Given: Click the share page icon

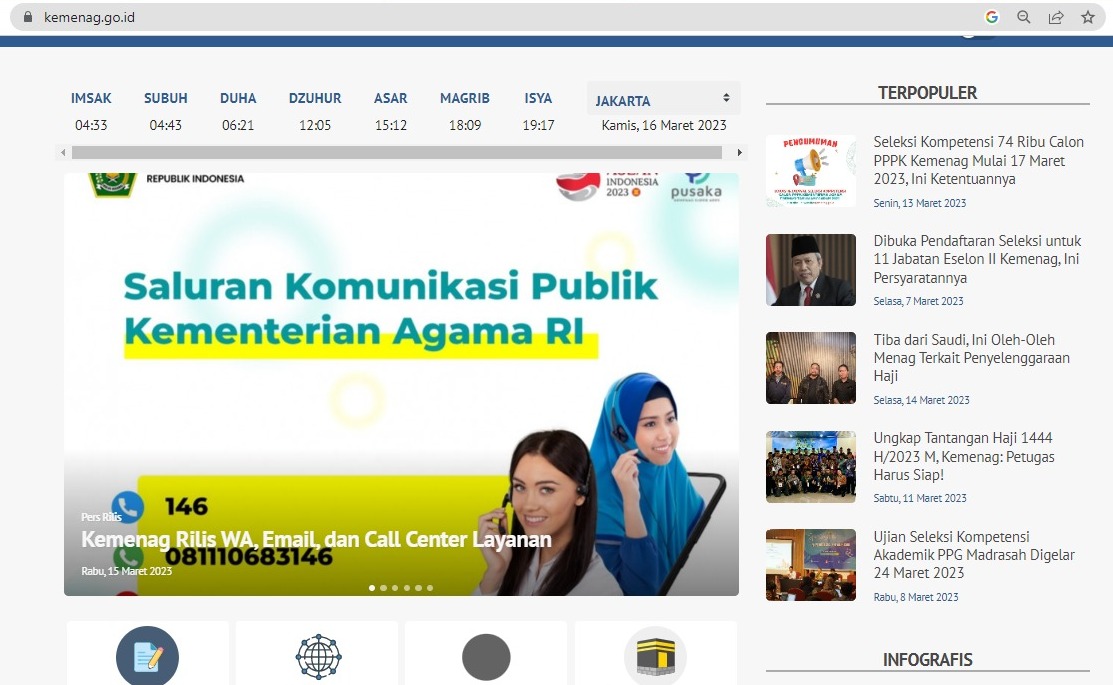Looking at the screenshot, I should [x=1056, y=17].
